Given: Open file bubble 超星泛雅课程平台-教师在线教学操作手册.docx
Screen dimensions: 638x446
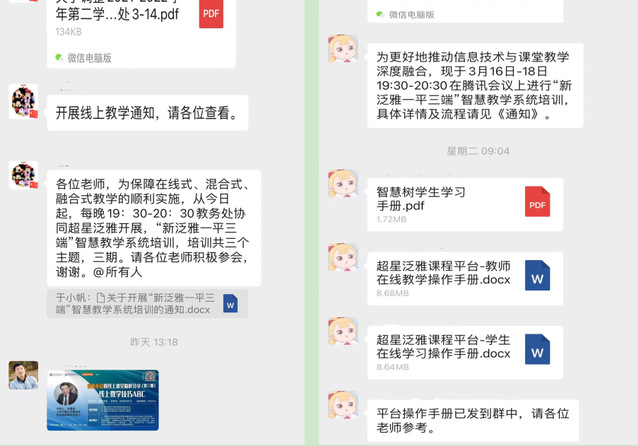Looking at the screenshot, I should (x=465, y=278).
